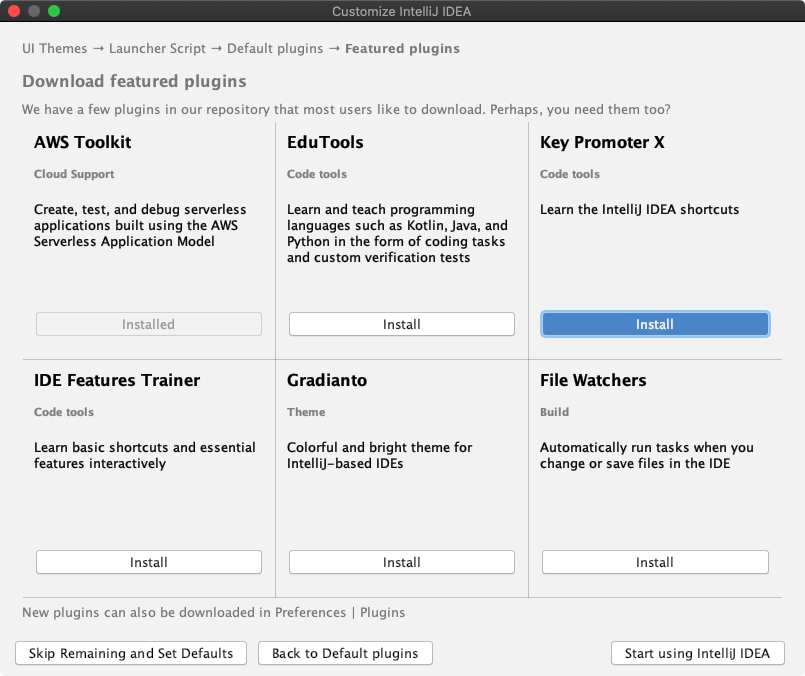Click the AWS Toolkit title
Viewport: 805px width, 676px height.
point(83,142)
